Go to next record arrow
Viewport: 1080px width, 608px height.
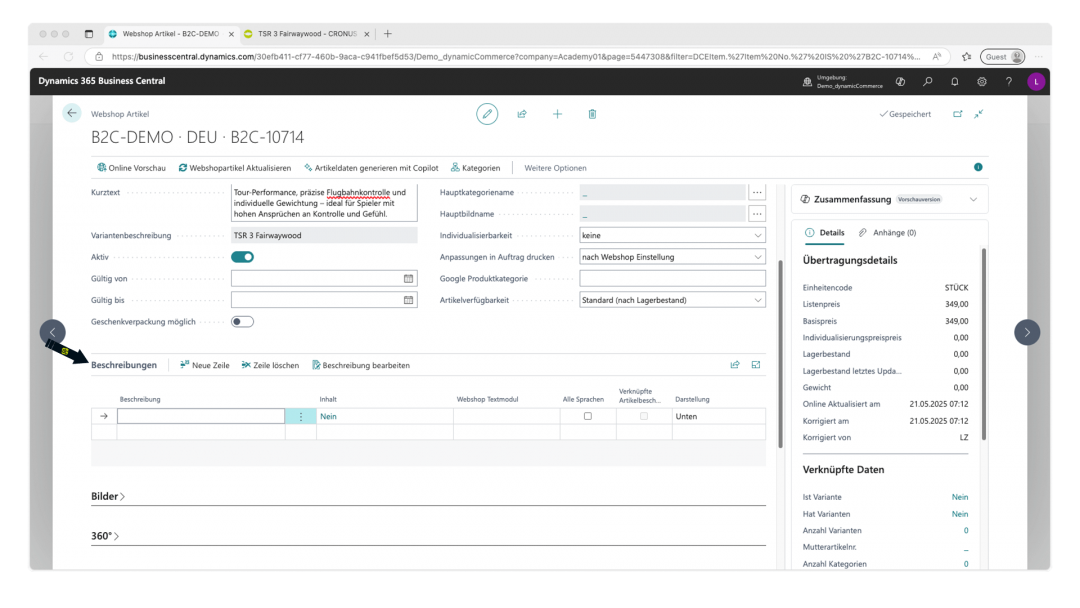click(1027, 333)
